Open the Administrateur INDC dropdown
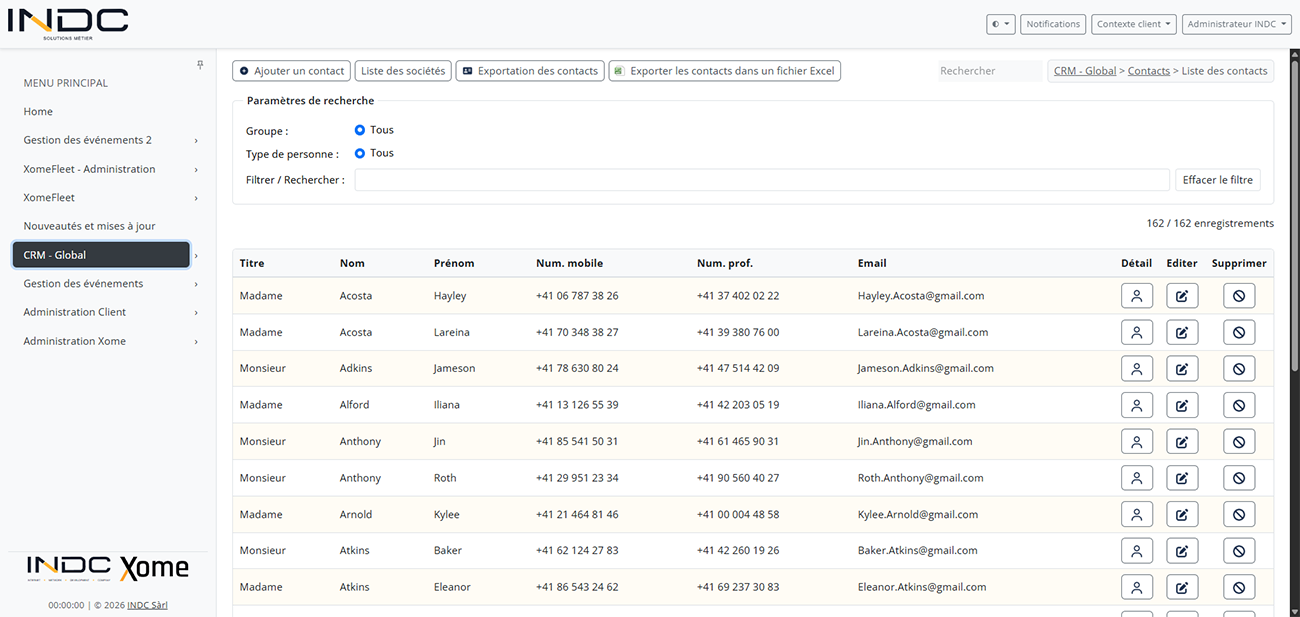Image resolution: width=1300 pixels, height=617 pixels. [1237, 24]
